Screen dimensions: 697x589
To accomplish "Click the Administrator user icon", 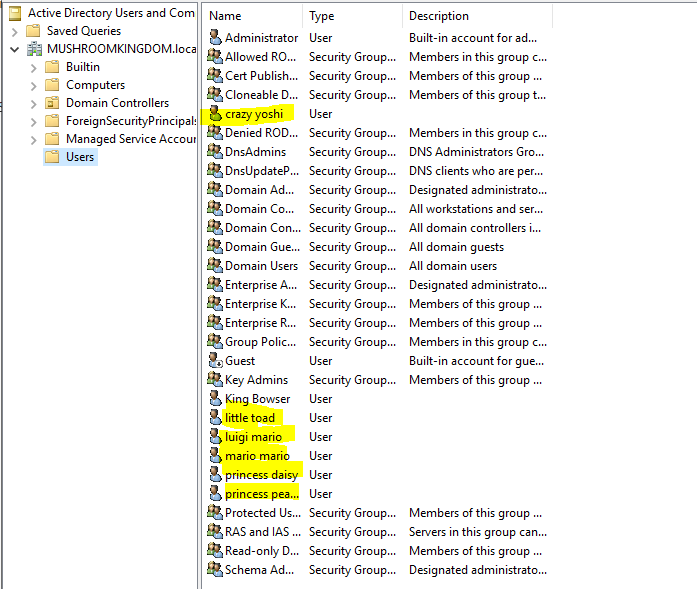I will (x=214, y=38).
